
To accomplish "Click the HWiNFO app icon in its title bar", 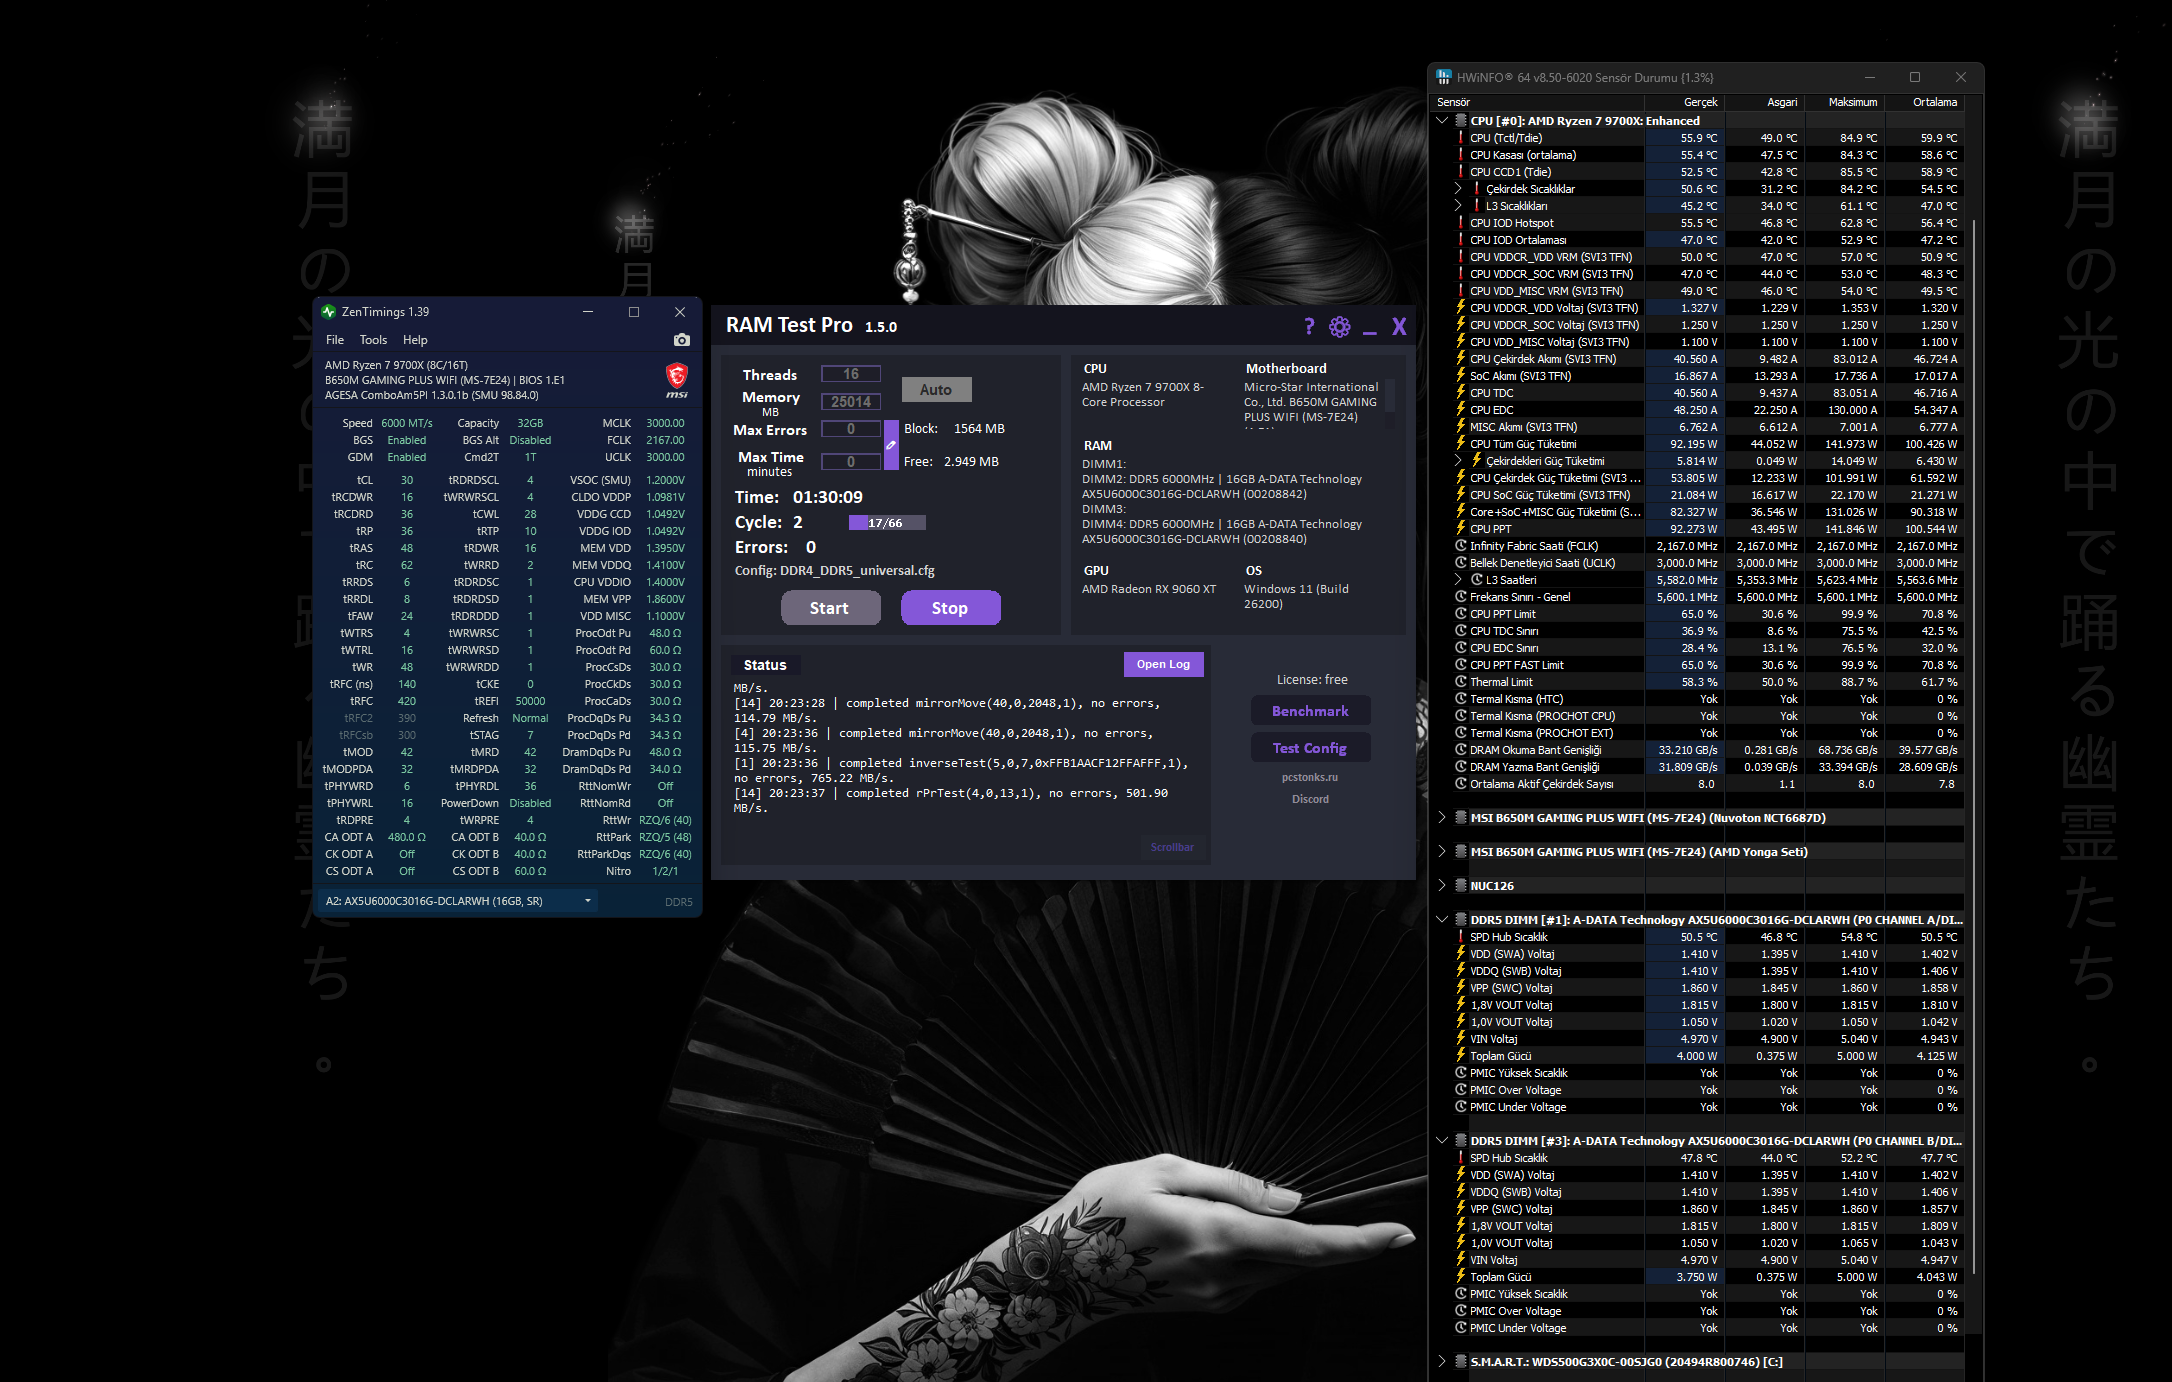I will pyautogui.click(x=1444, y=77).
